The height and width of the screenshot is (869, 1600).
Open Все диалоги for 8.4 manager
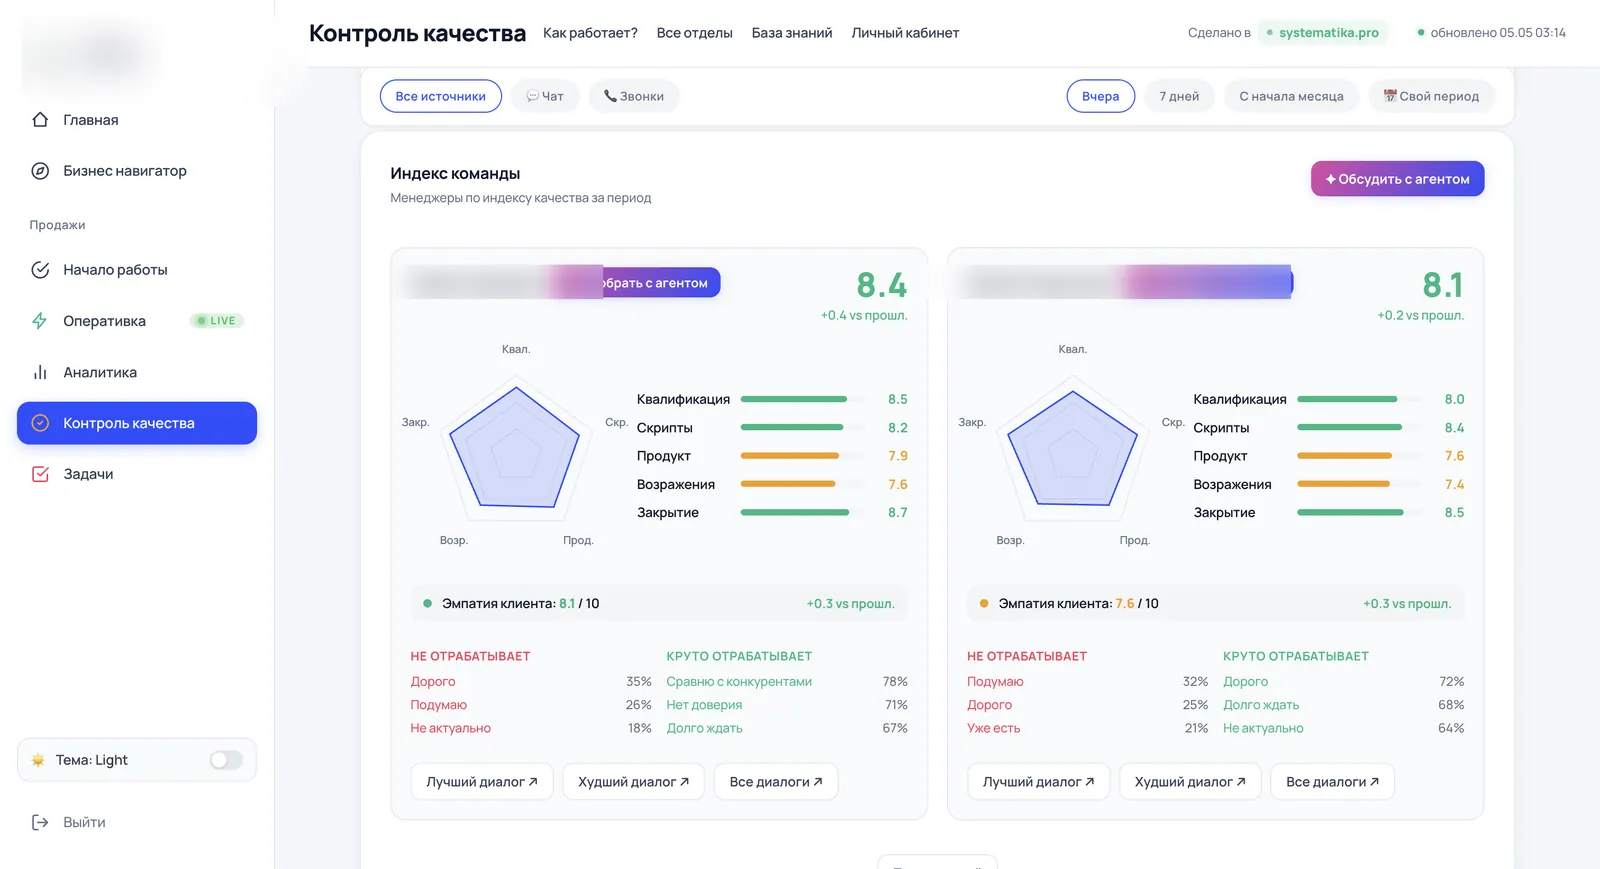pyautogui.click(x=776, y=782)
